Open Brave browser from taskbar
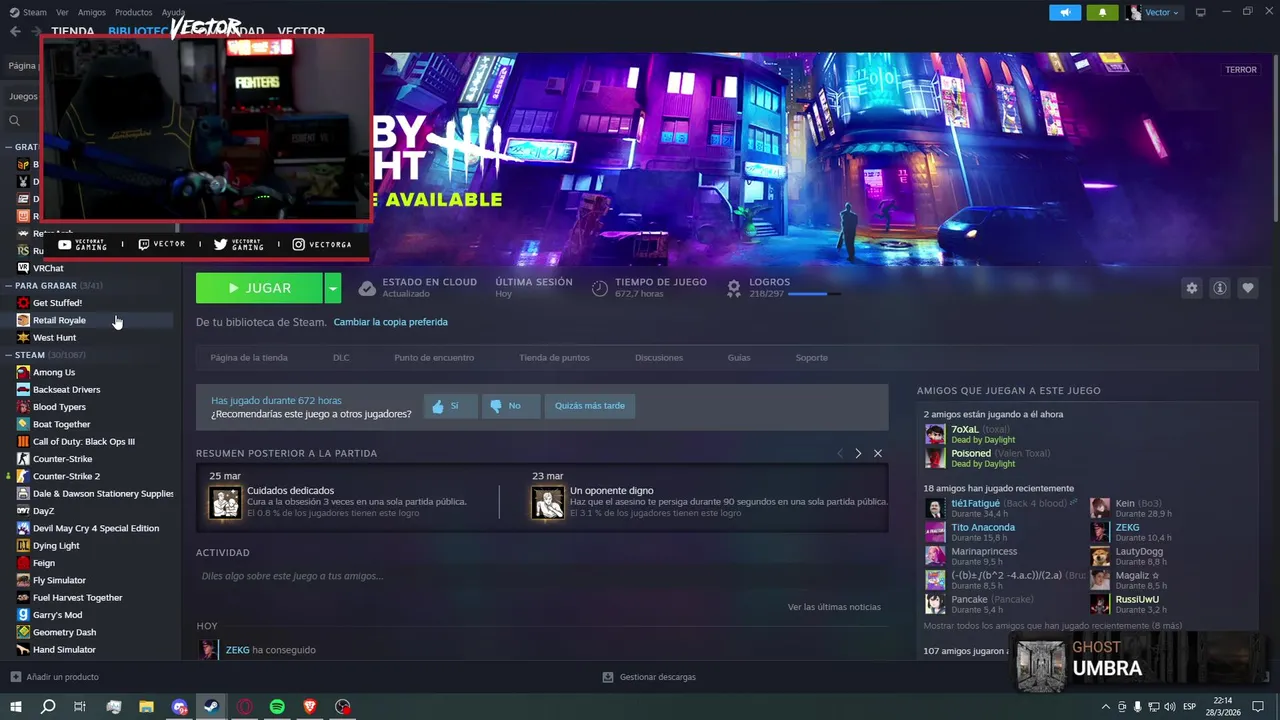 pyautogui.click(x=310, y=706)
